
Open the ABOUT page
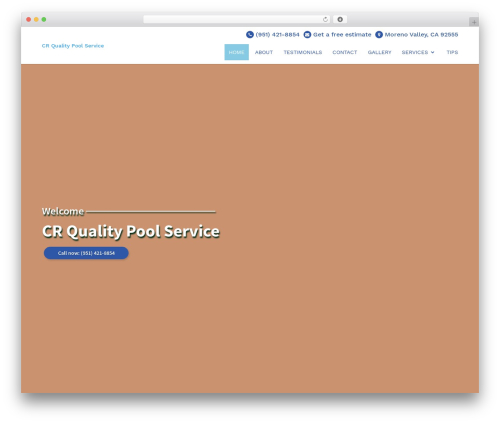point(264,52)
